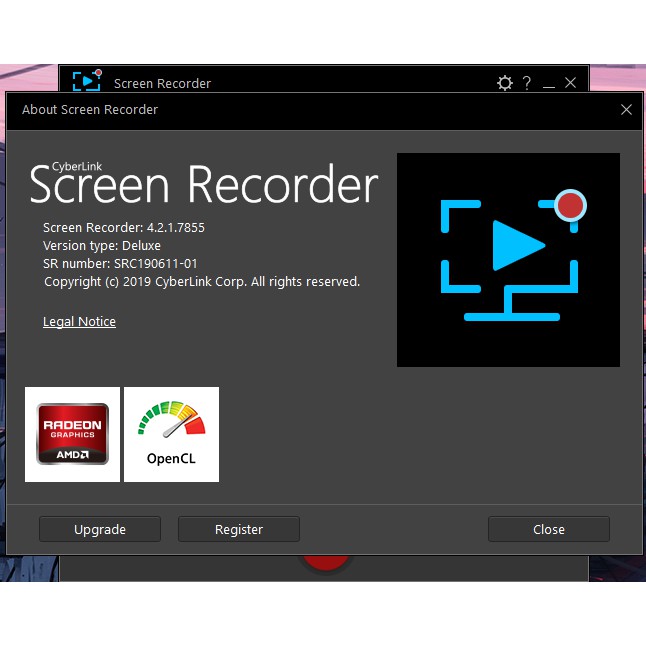
Task: Open settings with the gear icon
Action: coord(505,83)
